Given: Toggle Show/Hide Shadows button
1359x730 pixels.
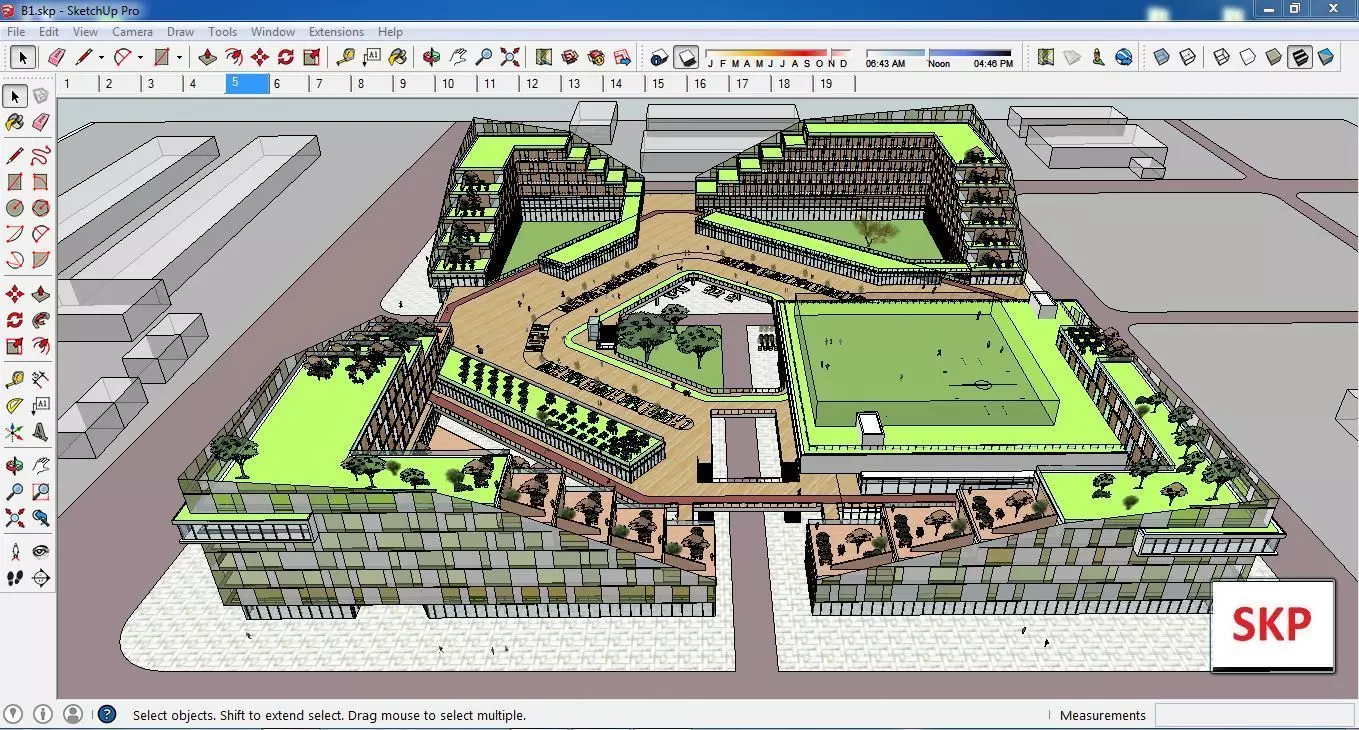Looking at the screenshot, I should (686, 57).
